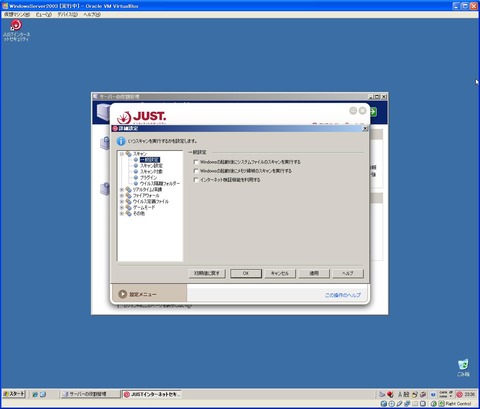Click the Show Desktop quick launch icon
Viewport: 480px width, 409px height.
click(x=43, y=394)
